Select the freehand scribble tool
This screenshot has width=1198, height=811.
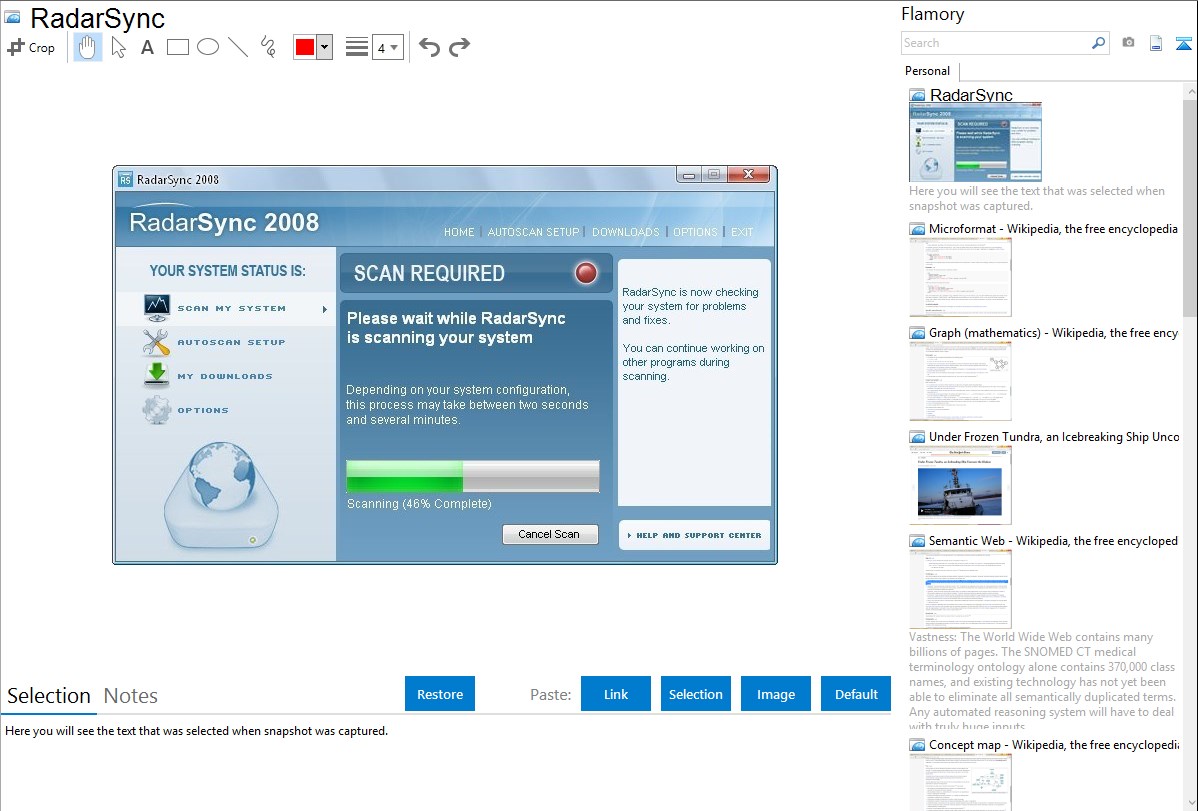[268, 47]
